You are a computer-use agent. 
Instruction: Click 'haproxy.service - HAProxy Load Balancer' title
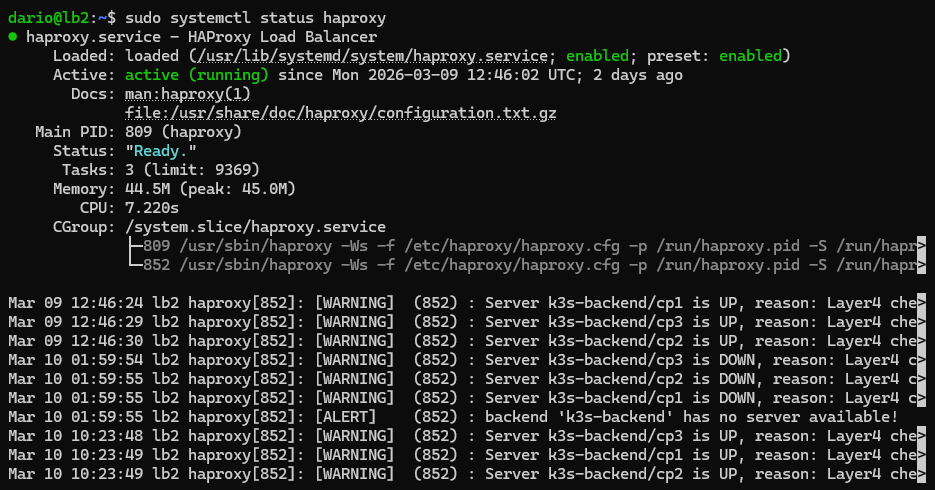[202, 37]
